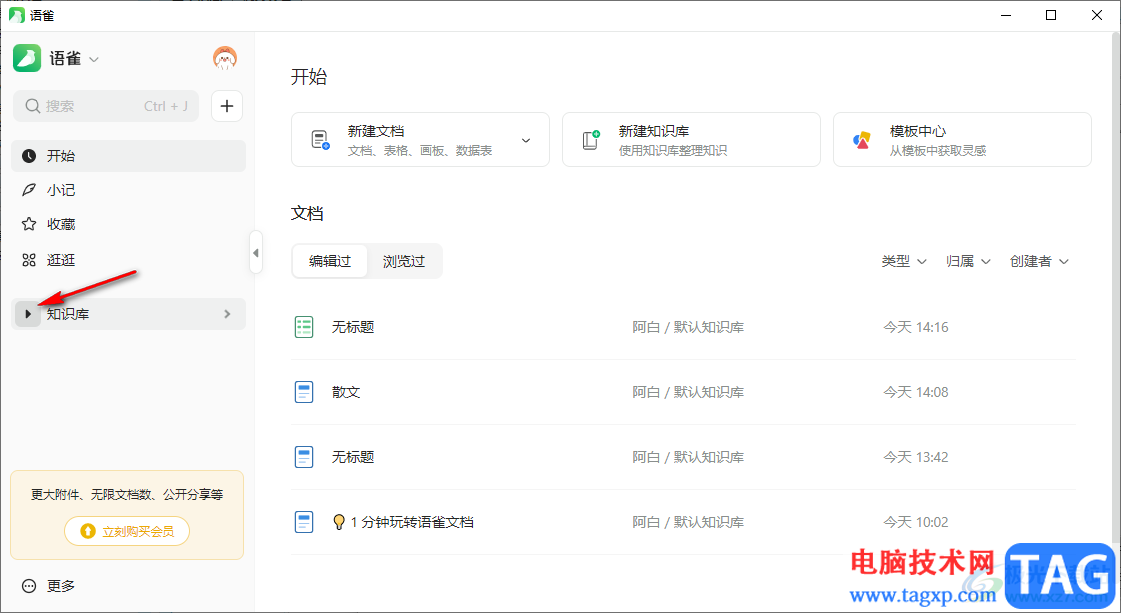1121x613 pixels.
Task: Click the 新建文档 card title
Action: point(376,132)
